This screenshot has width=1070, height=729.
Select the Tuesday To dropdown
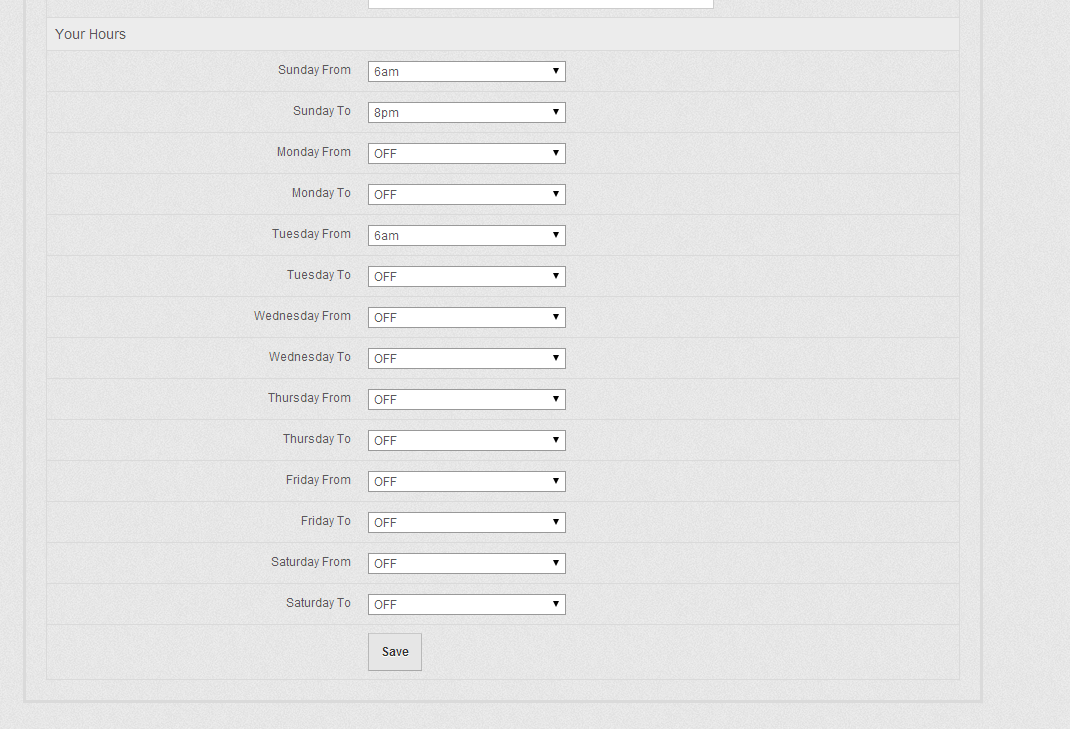(466, 277)
